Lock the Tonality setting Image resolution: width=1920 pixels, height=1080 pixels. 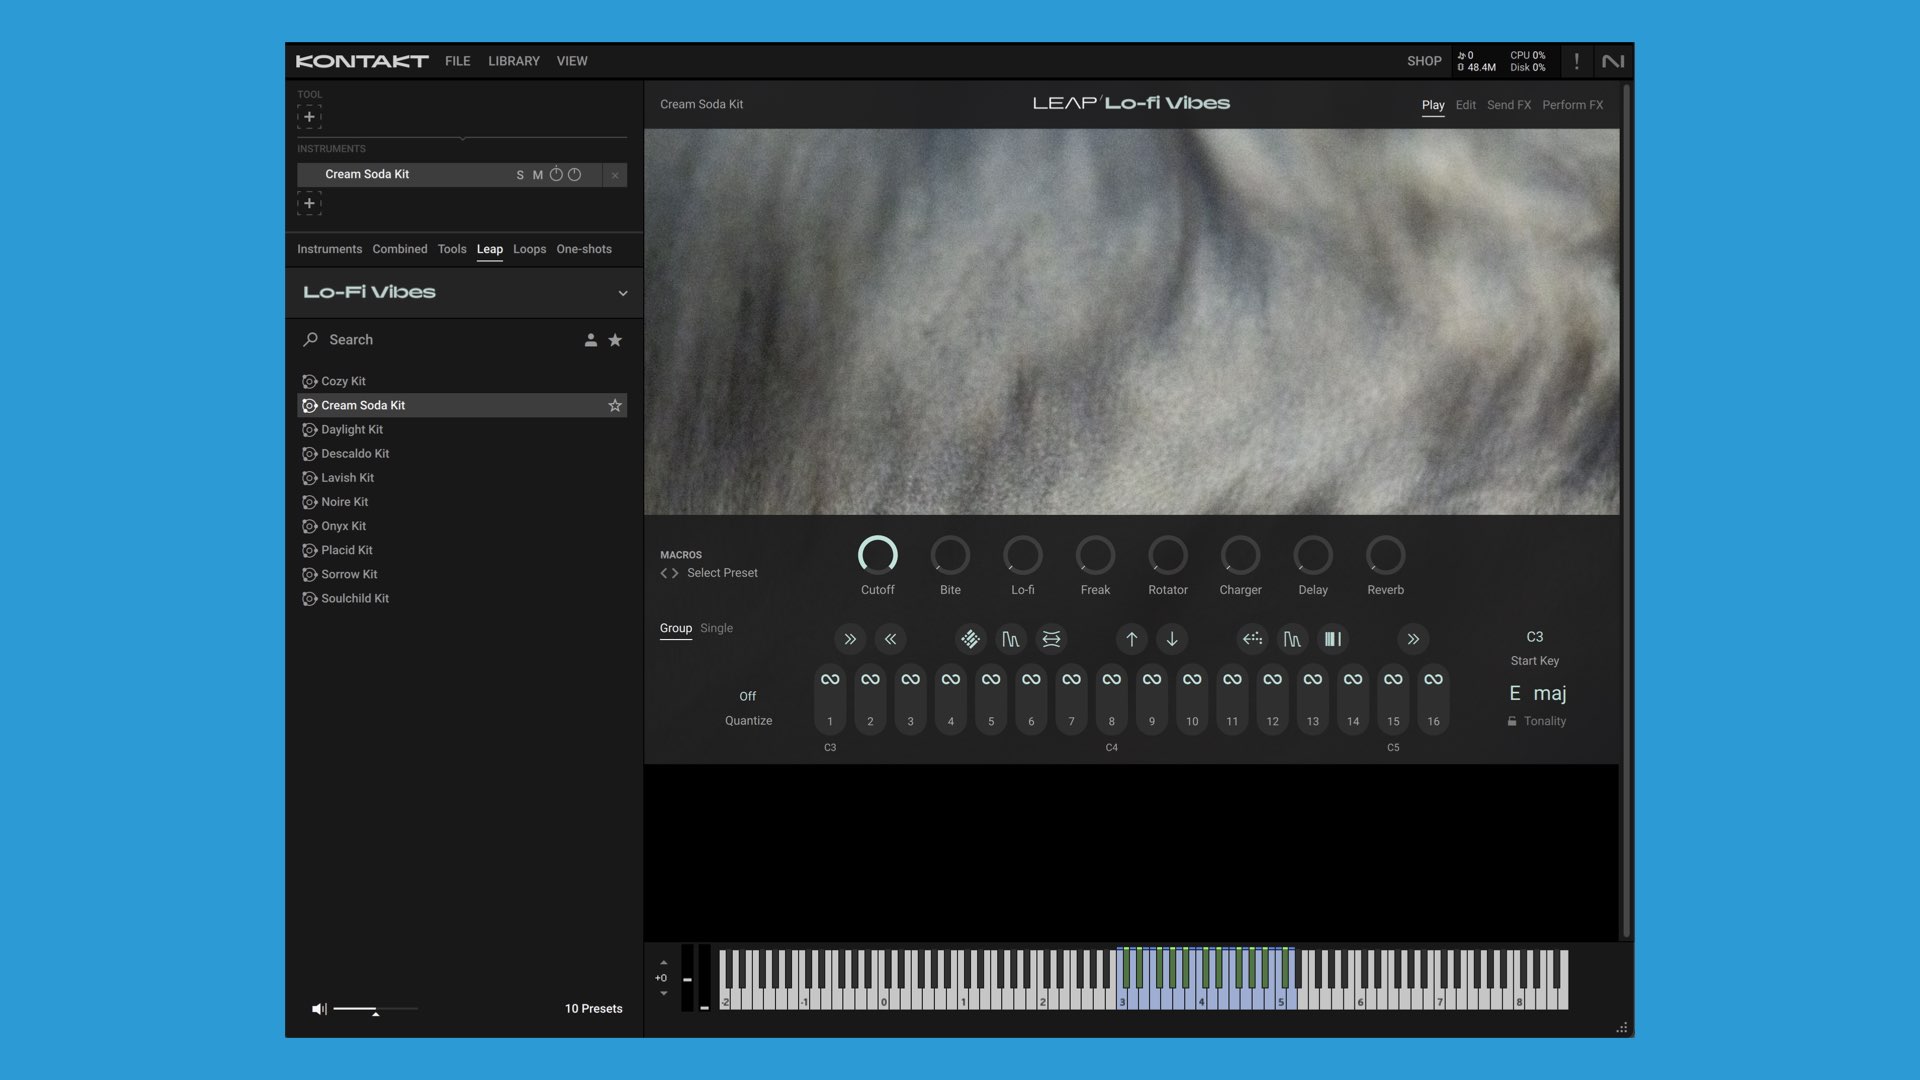tap(1512, 721)
